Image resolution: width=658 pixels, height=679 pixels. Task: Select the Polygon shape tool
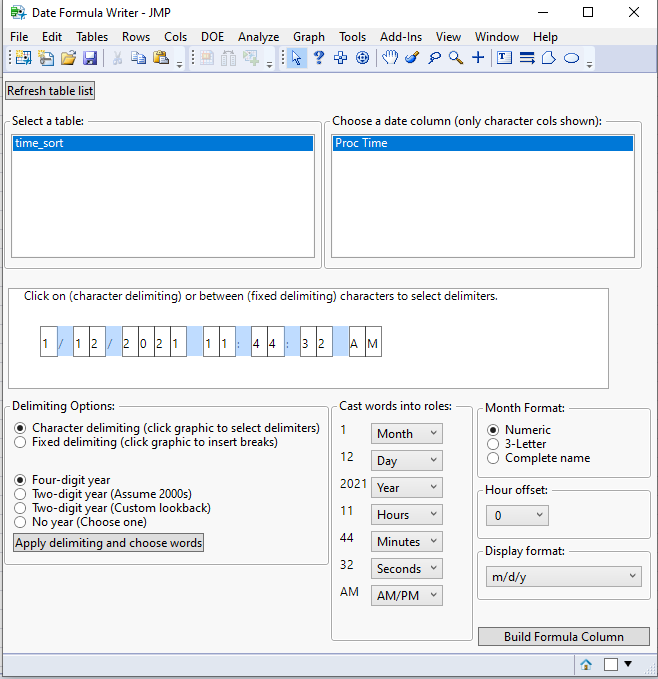[548, 58]
